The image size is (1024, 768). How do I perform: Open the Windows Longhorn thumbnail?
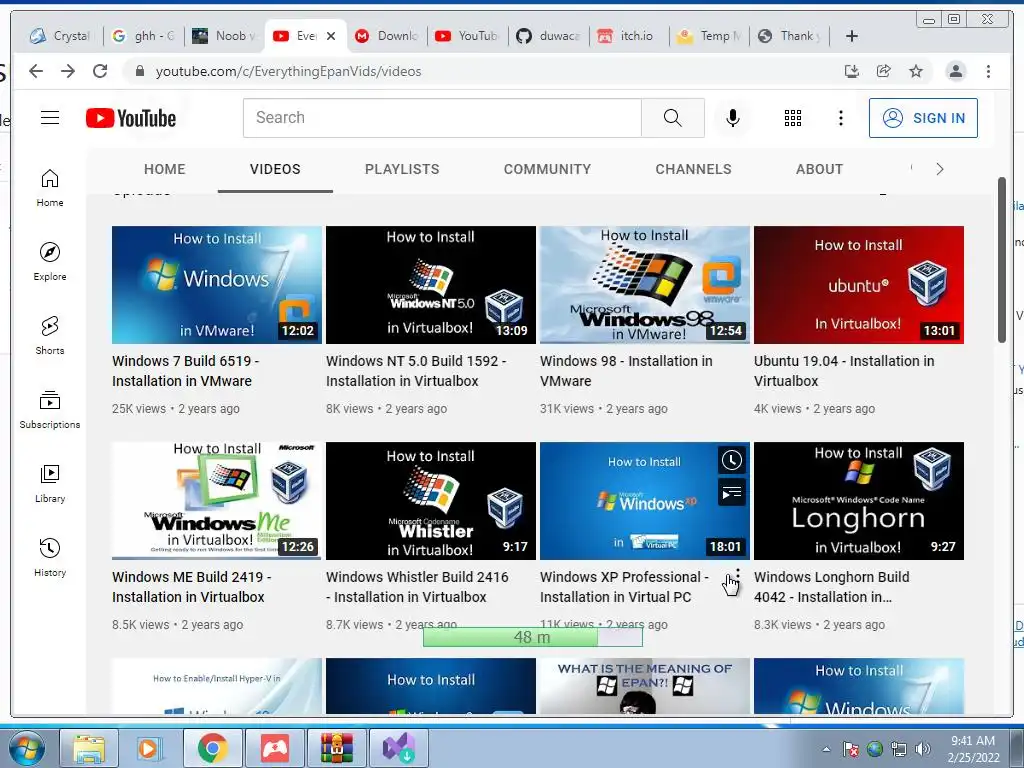tap(859, 501)
